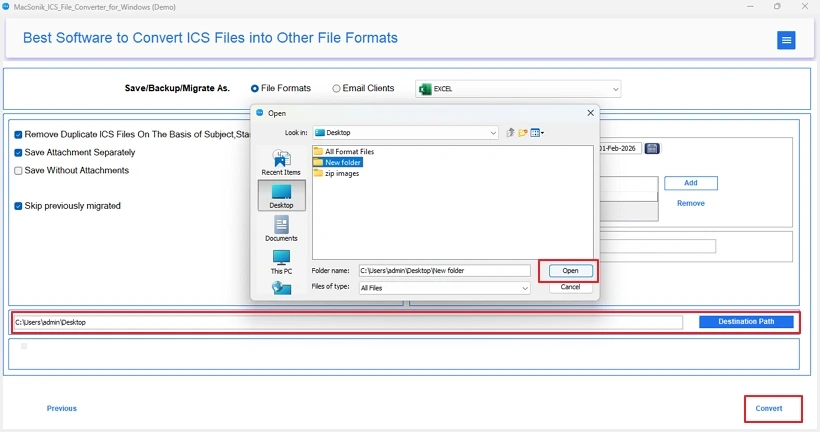Toggle Skip previously migrated checkbox

[x=18, y=206]
